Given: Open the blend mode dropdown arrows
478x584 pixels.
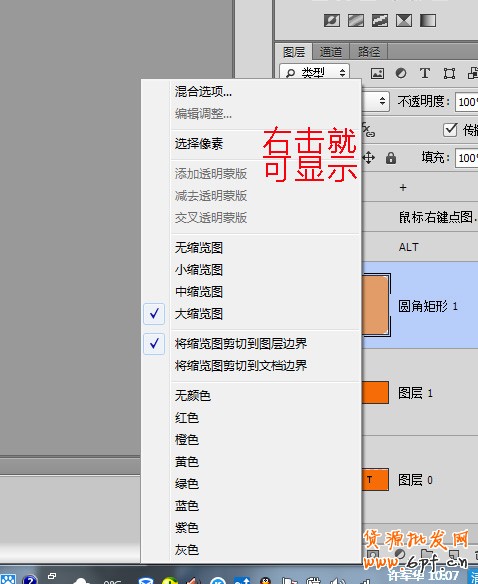Looking at the screenshot, I should 382,101.
